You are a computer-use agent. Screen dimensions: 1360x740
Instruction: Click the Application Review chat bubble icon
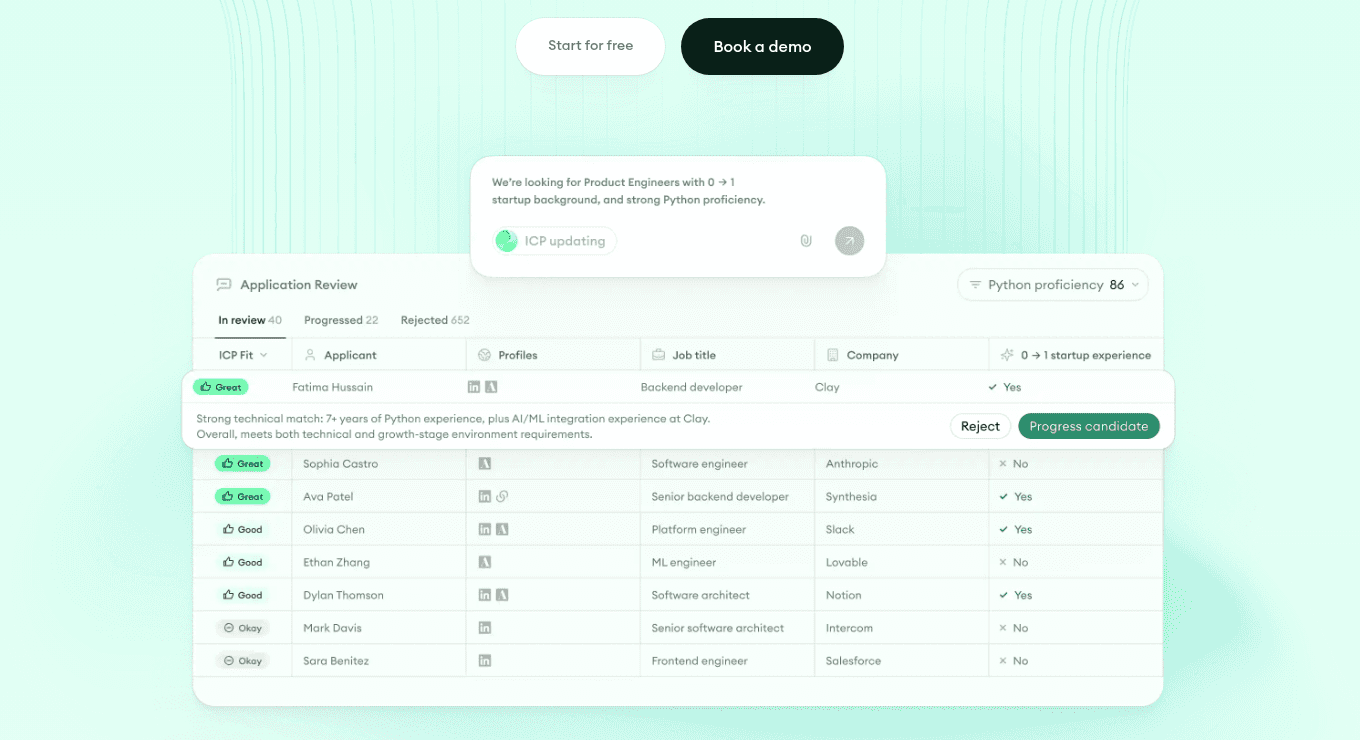coord(224,285)
